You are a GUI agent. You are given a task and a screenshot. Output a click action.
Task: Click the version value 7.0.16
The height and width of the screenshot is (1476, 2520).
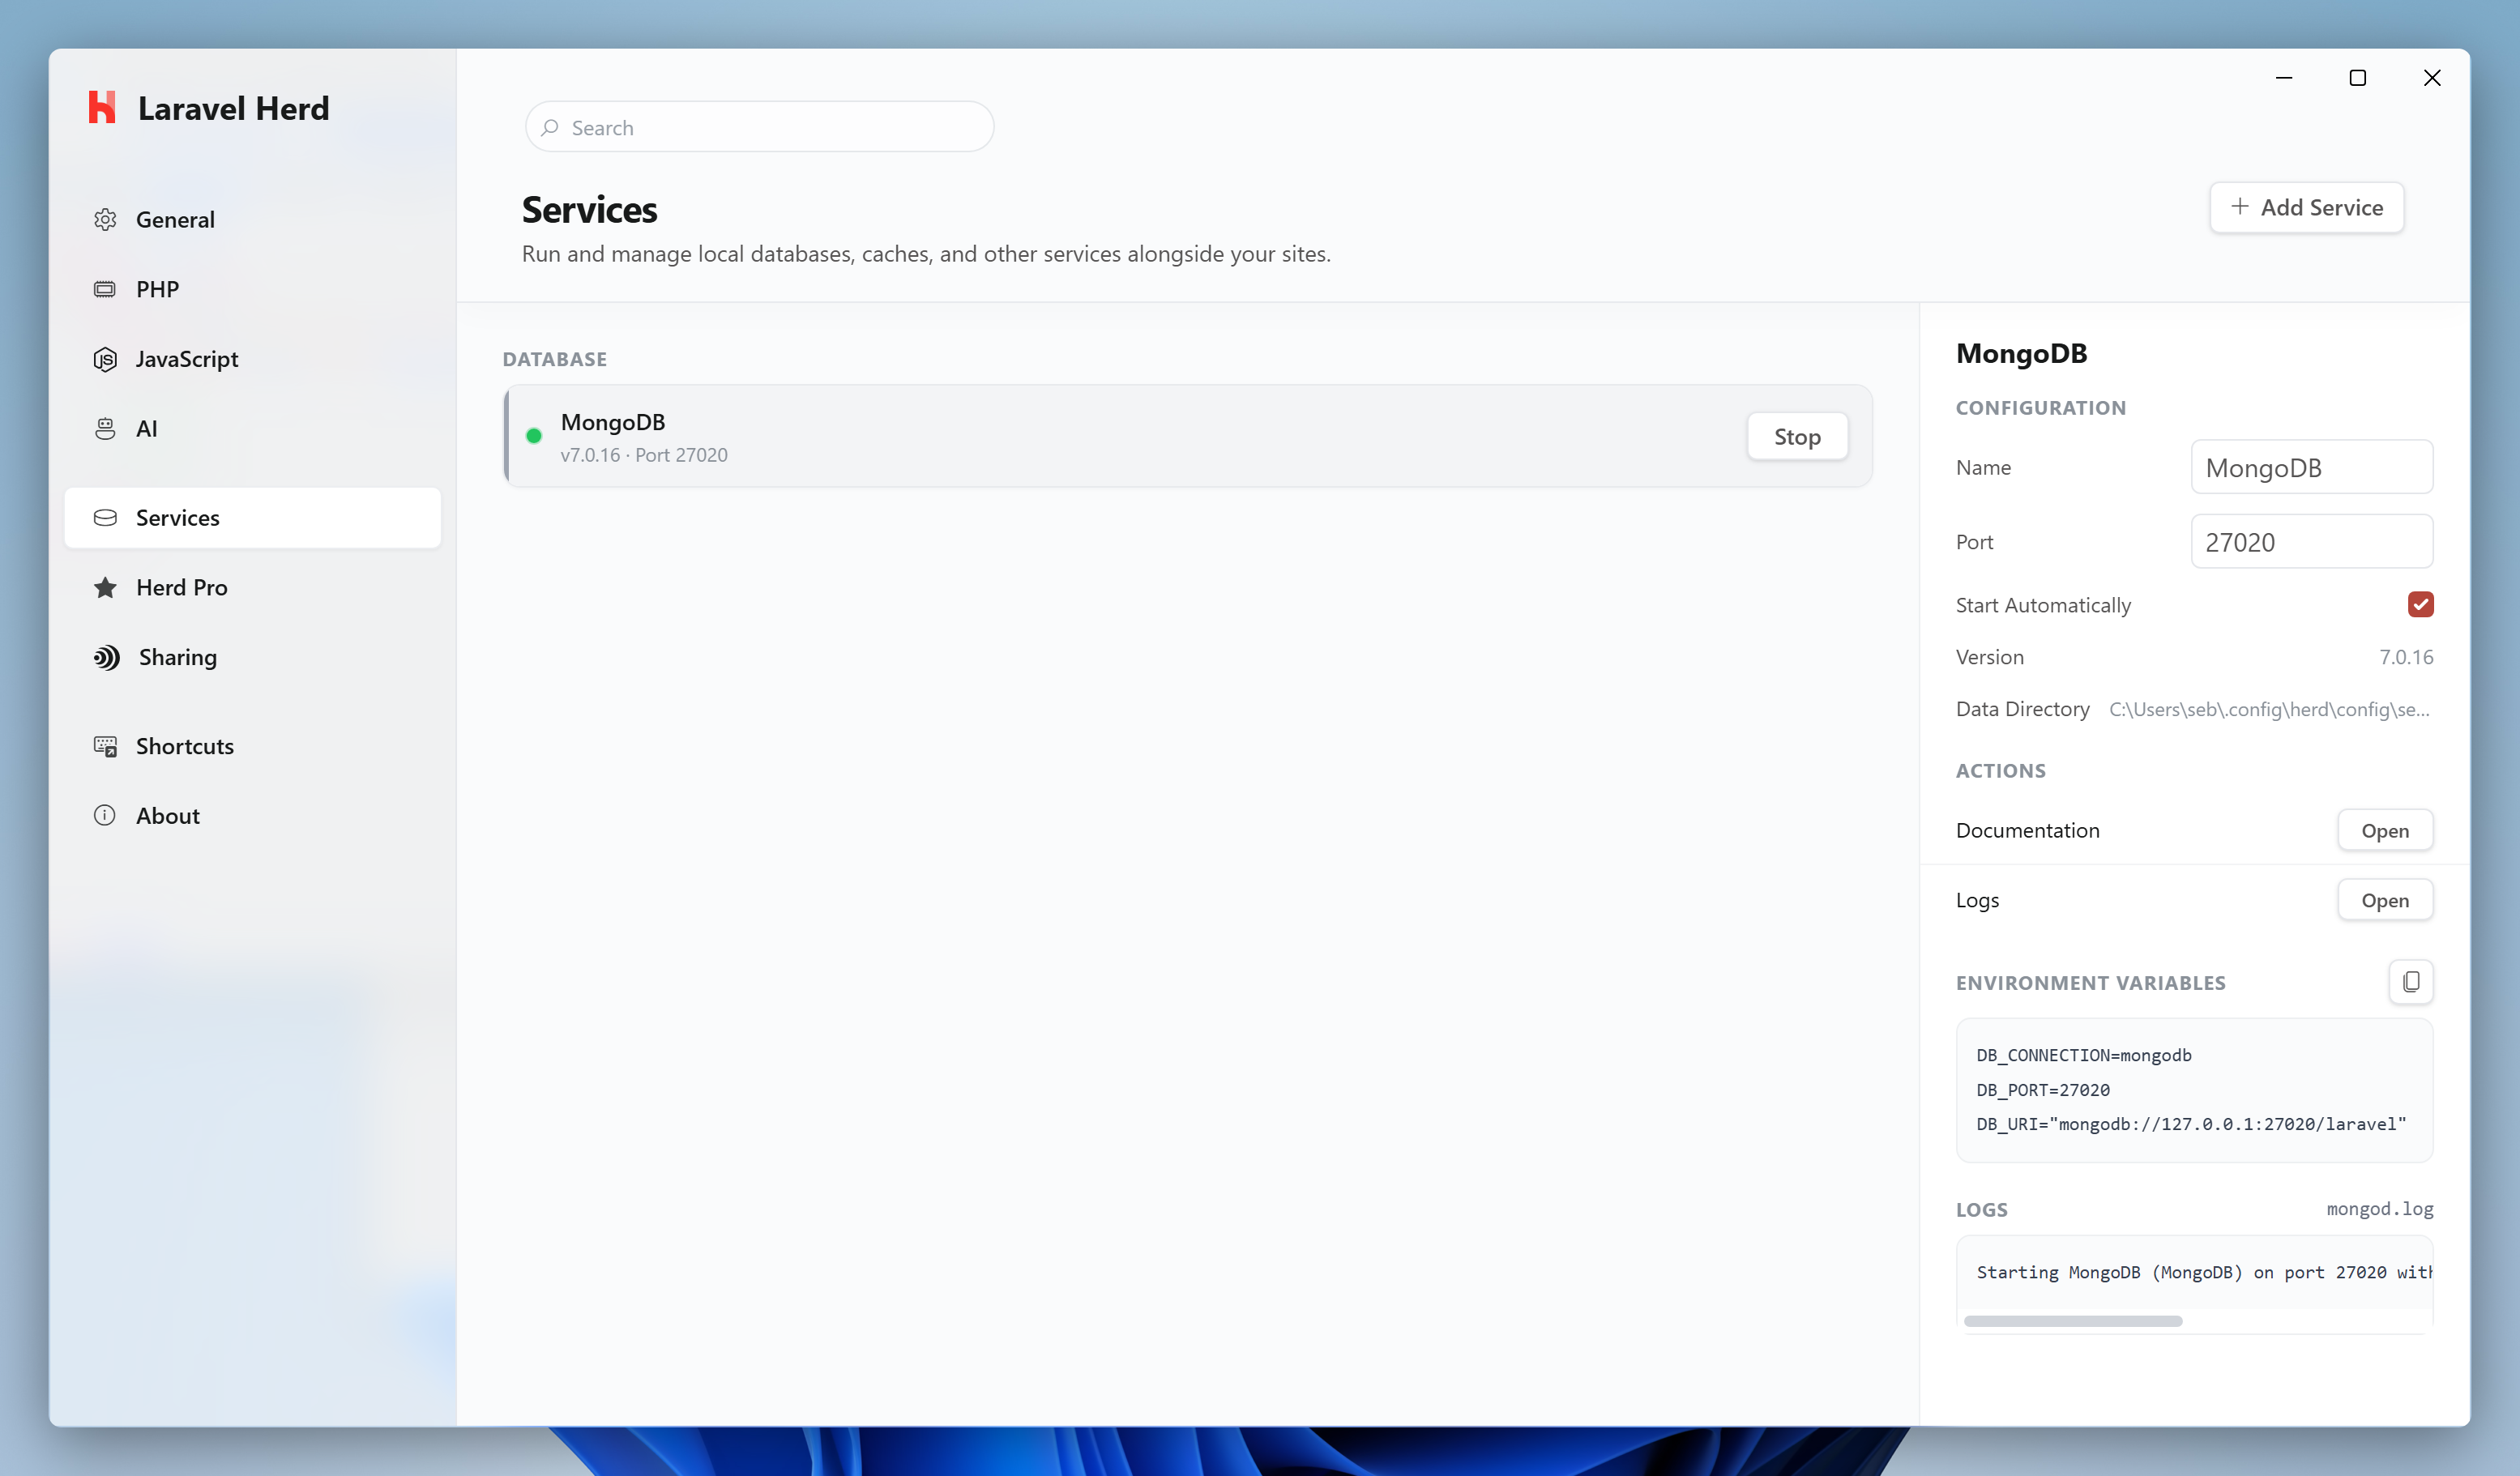pos(2406,657)
